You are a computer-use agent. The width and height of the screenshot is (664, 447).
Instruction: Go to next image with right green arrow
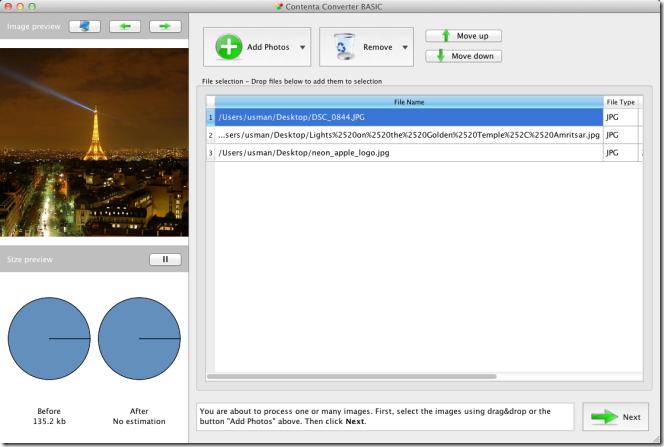pyautogui.click(x=165, y=26)
